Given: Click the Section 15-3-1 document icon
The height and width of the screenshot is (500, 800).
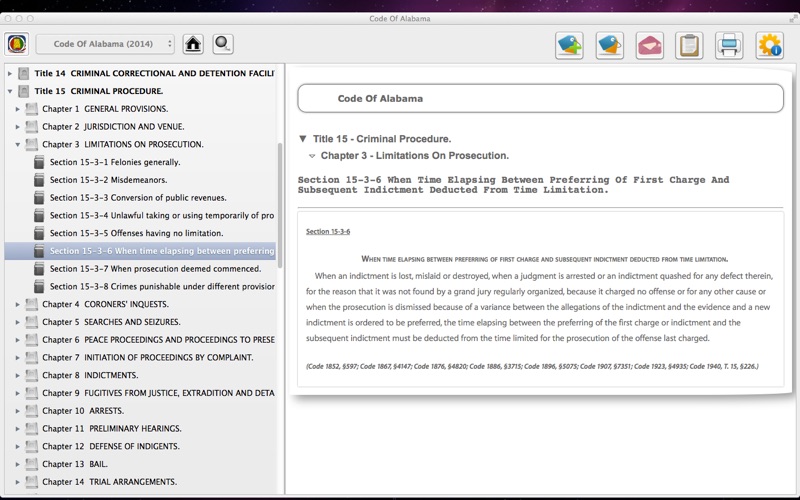Looking at the screenshot, I should point(39,162).
